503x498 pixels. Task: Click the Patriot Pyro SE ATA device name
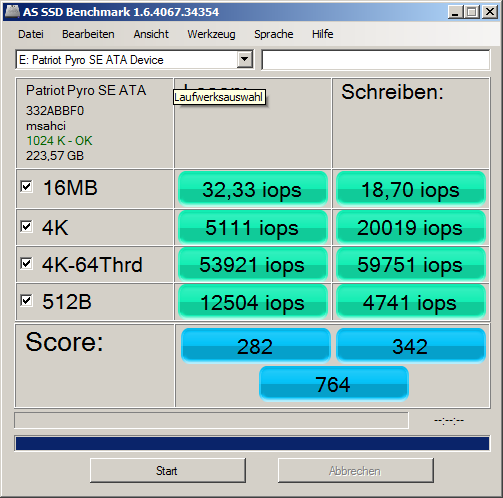[x=86, y=90]
